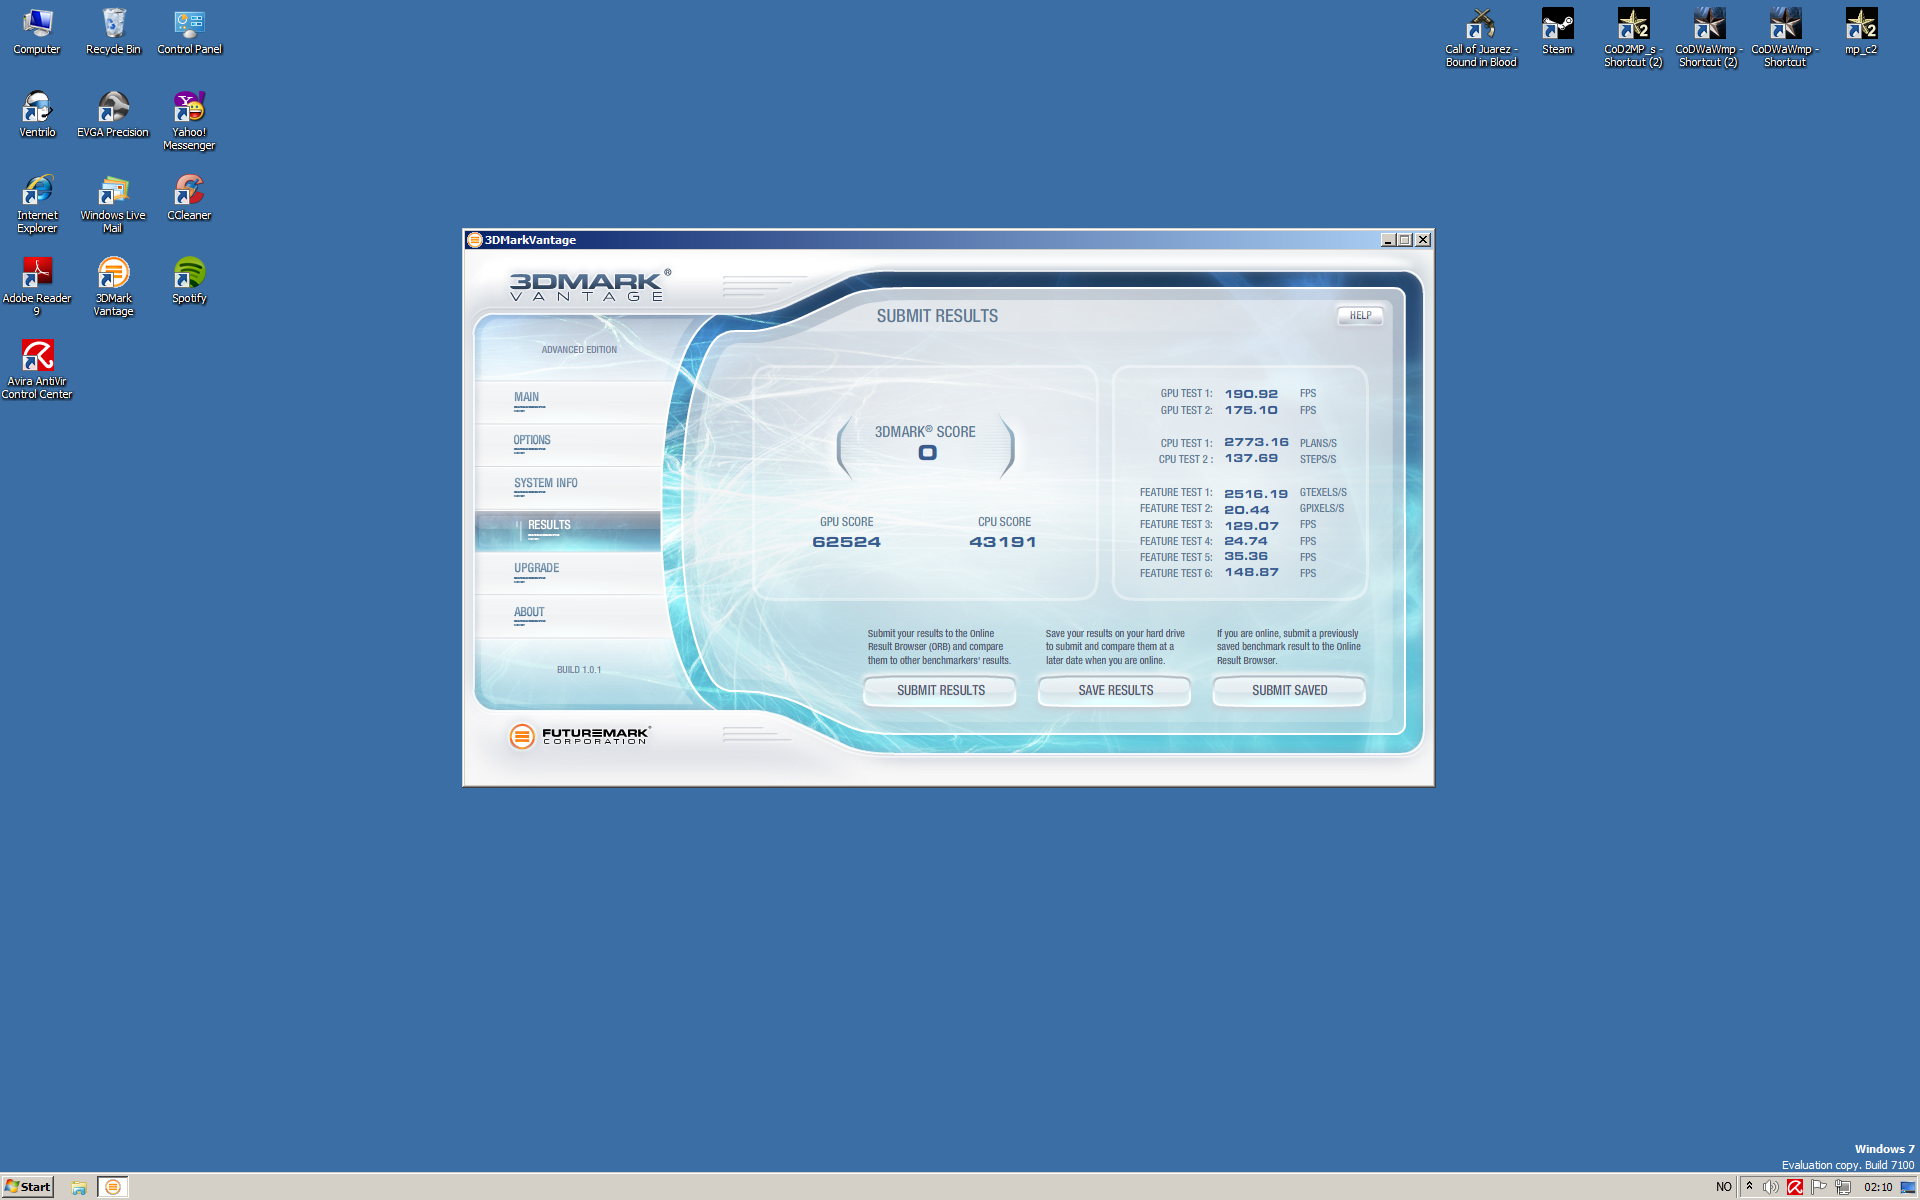Click the FEATURE TEST 2 value 20.44
Viewport: 1920px width, 1200px height.
click(x=1246, y=510)
